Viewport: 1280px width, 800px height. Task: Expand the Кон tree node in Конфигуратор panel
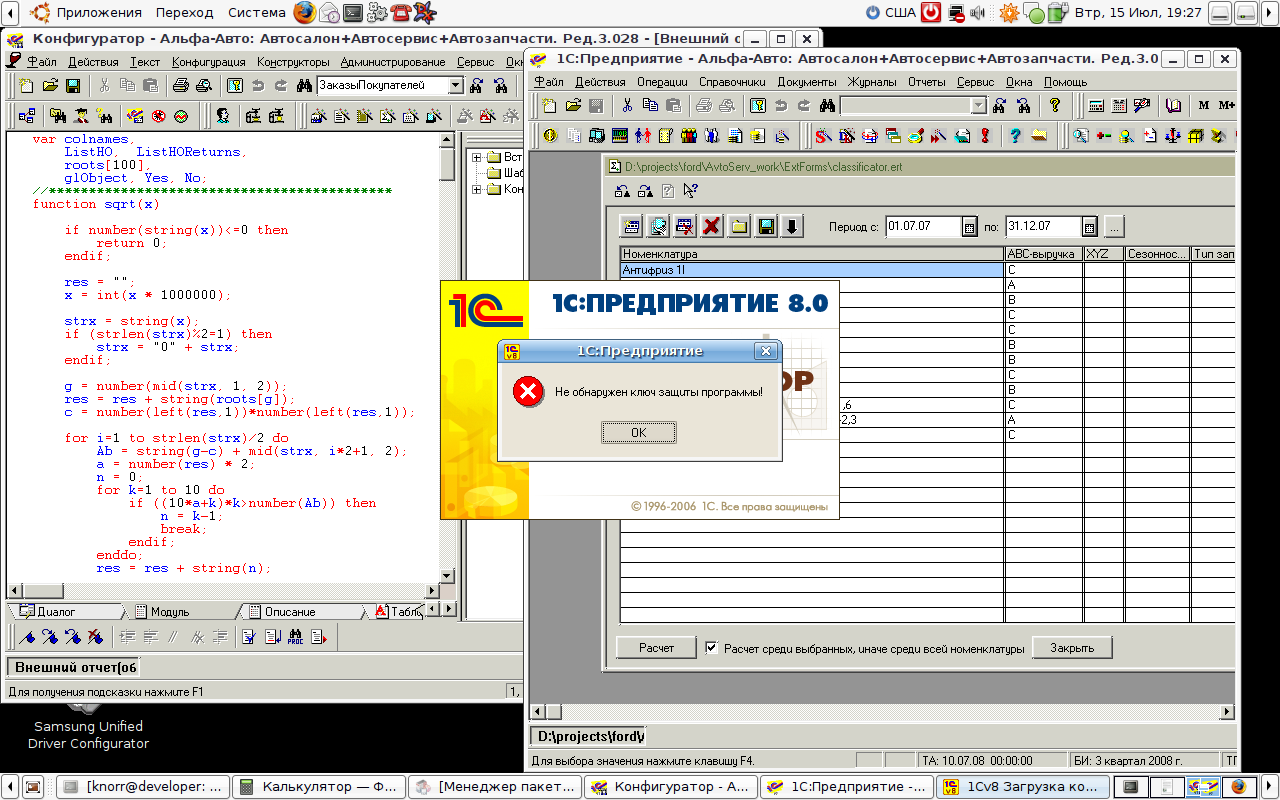coord(477,189)
